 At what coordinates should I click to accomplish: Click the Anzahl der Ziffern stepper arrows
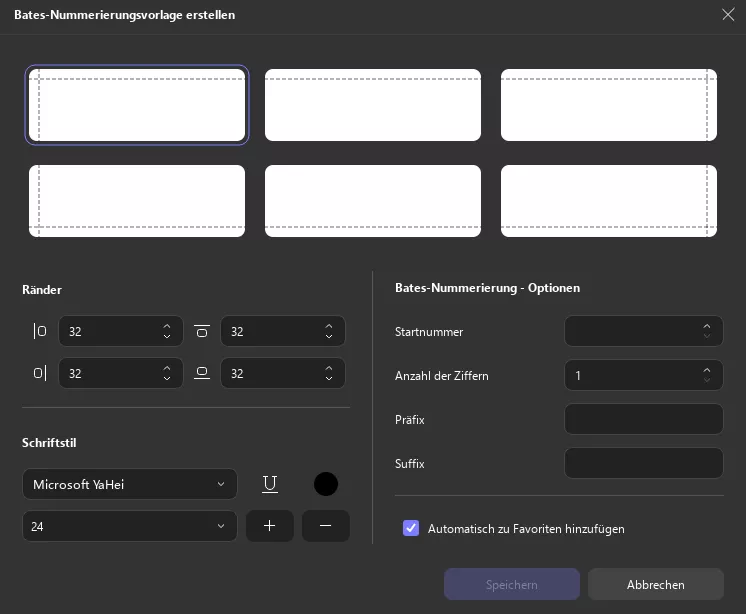click(707, 375)
